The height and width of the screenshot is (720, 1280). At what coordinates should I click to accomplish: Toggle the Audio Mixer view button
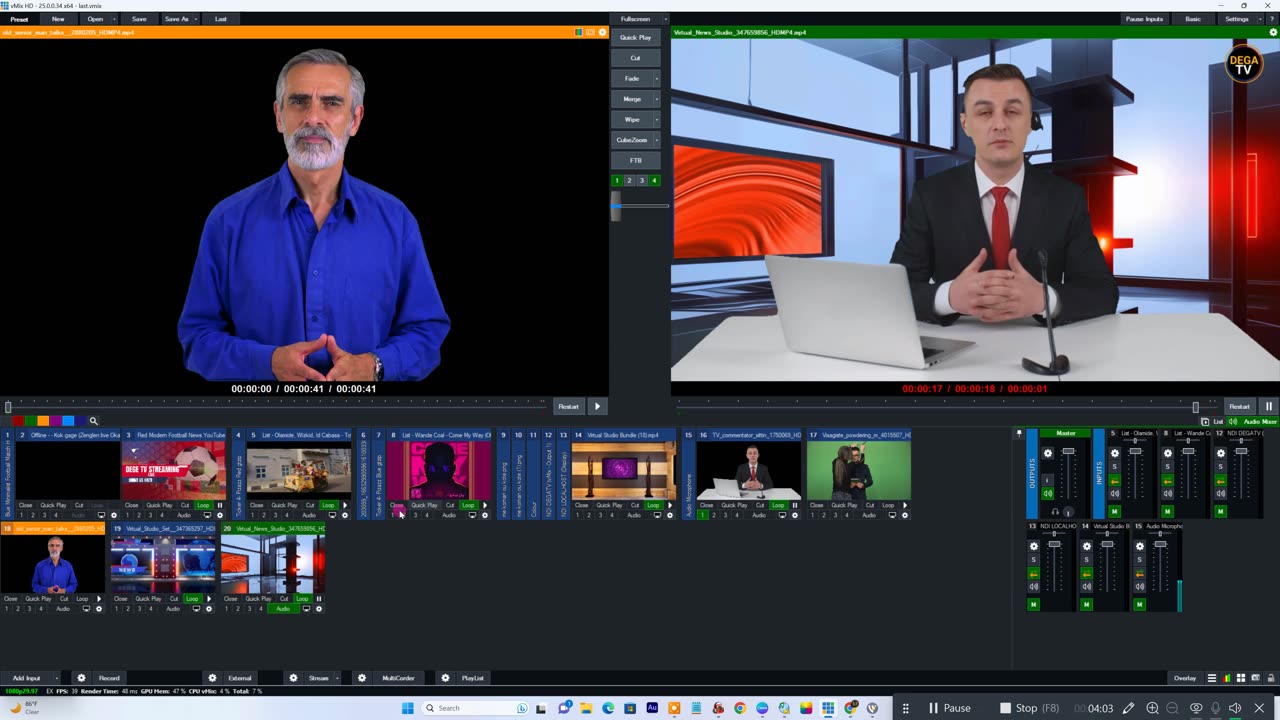click(x=1253, y=422)
